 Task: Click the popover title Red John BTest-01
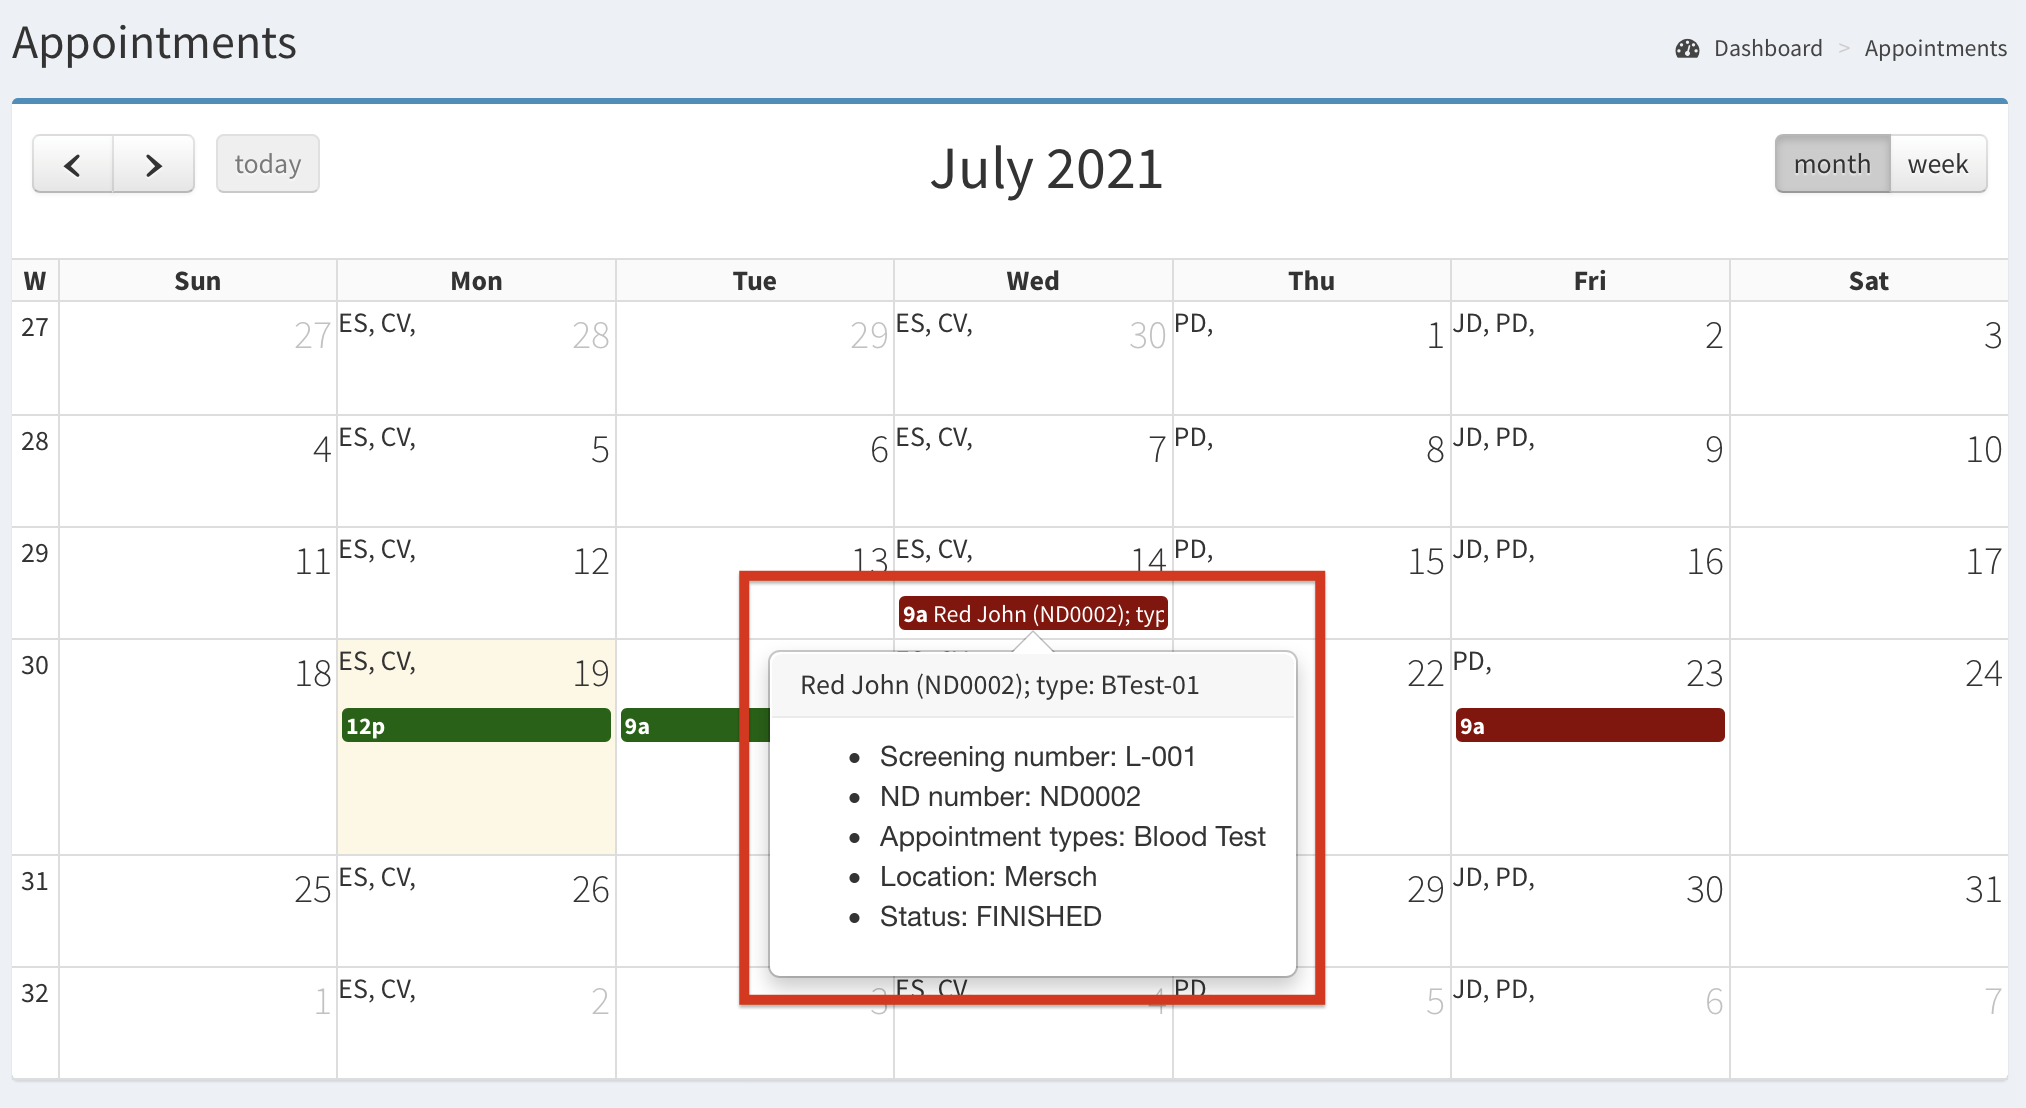pos(999,686)
